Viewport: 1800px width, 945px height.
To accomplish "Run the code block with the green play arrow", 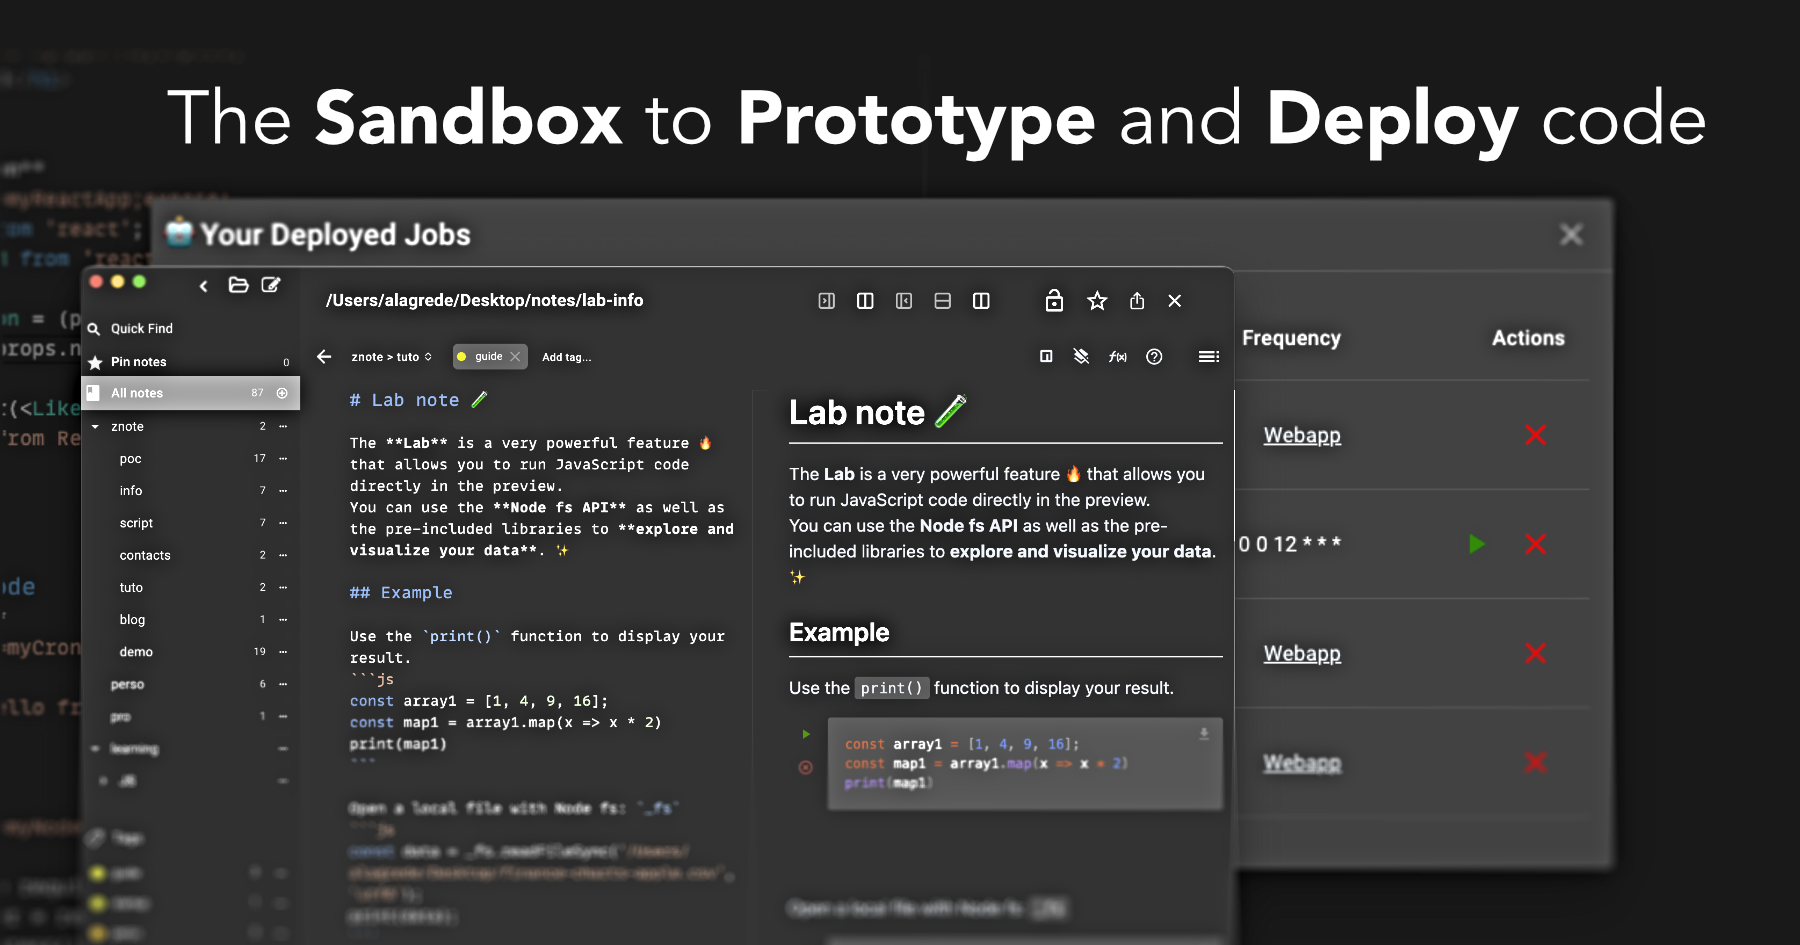I will [806, 735].
